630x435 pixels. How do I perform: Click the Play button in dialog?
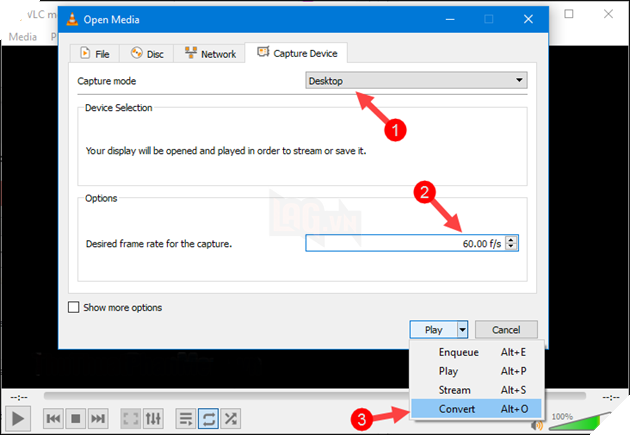(x=434, y=330)
